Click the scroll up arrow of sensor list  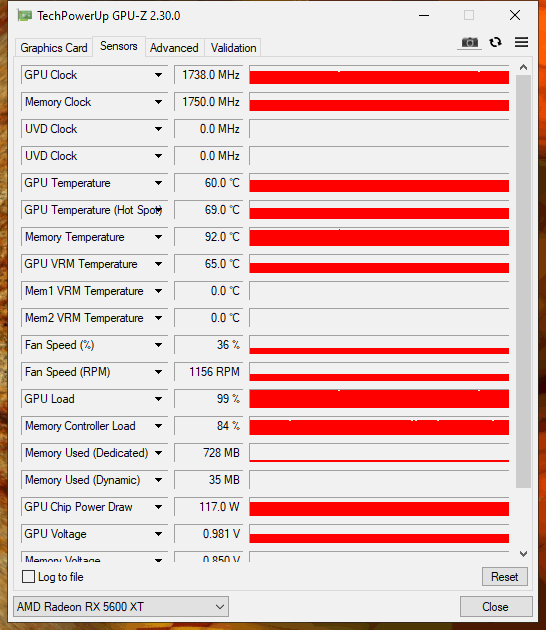[523, 67]
